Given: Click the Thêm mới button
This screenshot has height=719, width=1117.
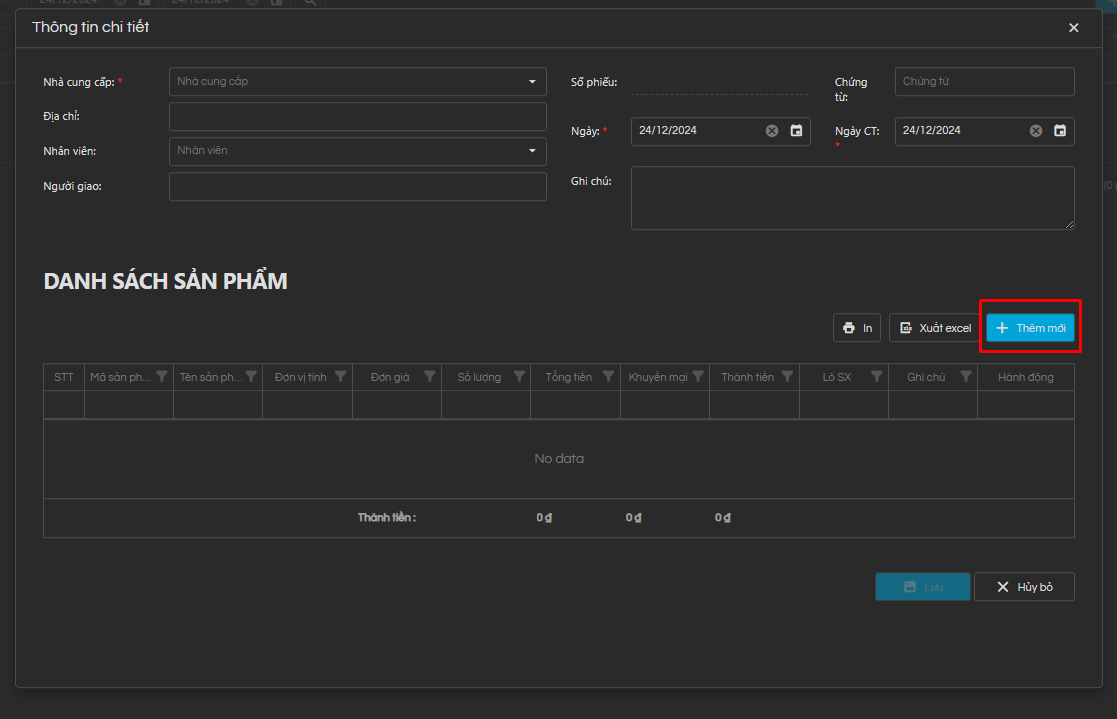Looking at the screenshot, I should (1030, 328).
